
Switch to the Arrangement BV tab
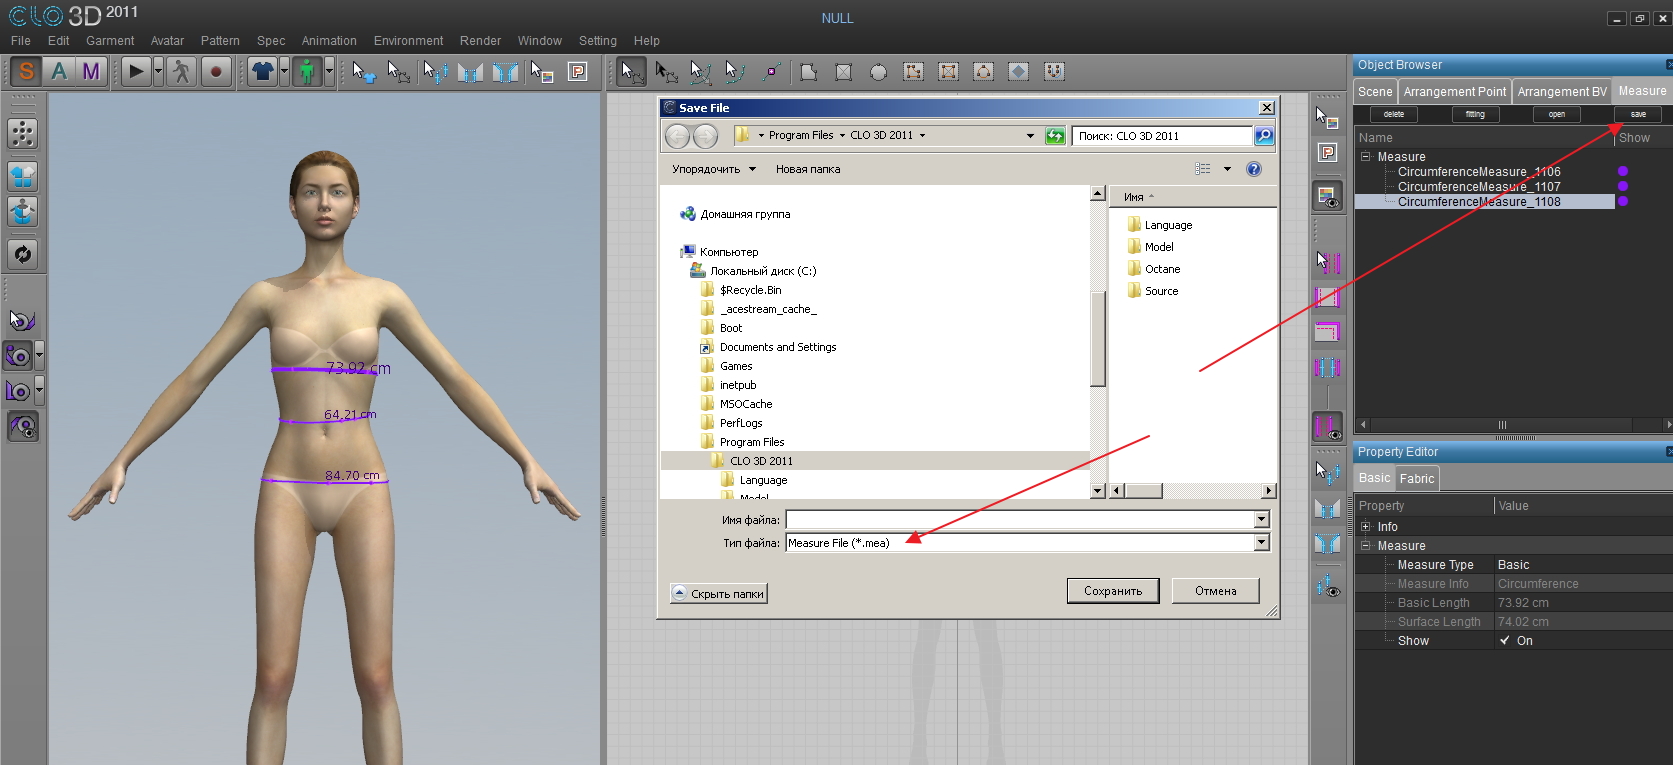pyautogui.click(x=1562, y=91)
